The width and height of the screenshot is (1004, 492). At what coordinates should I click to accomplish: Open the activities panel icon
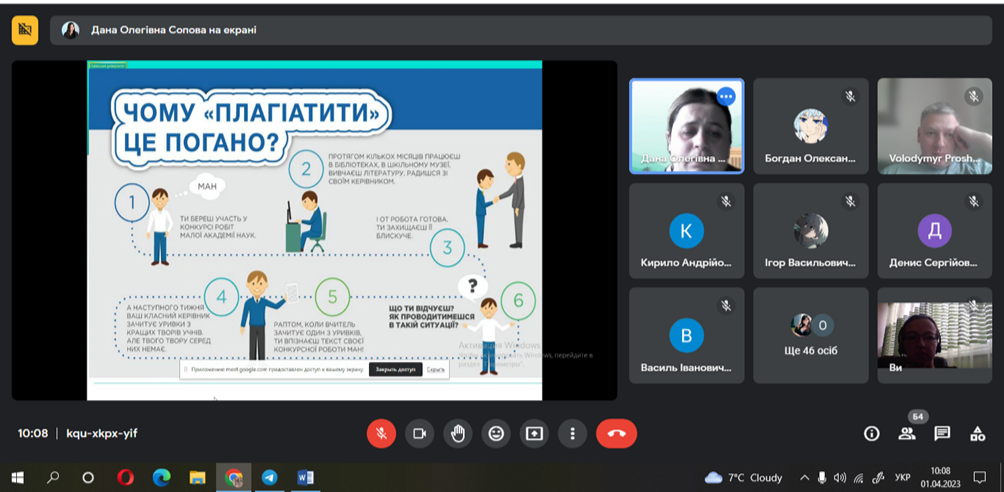pyautogui.click(x=977, y=433)
